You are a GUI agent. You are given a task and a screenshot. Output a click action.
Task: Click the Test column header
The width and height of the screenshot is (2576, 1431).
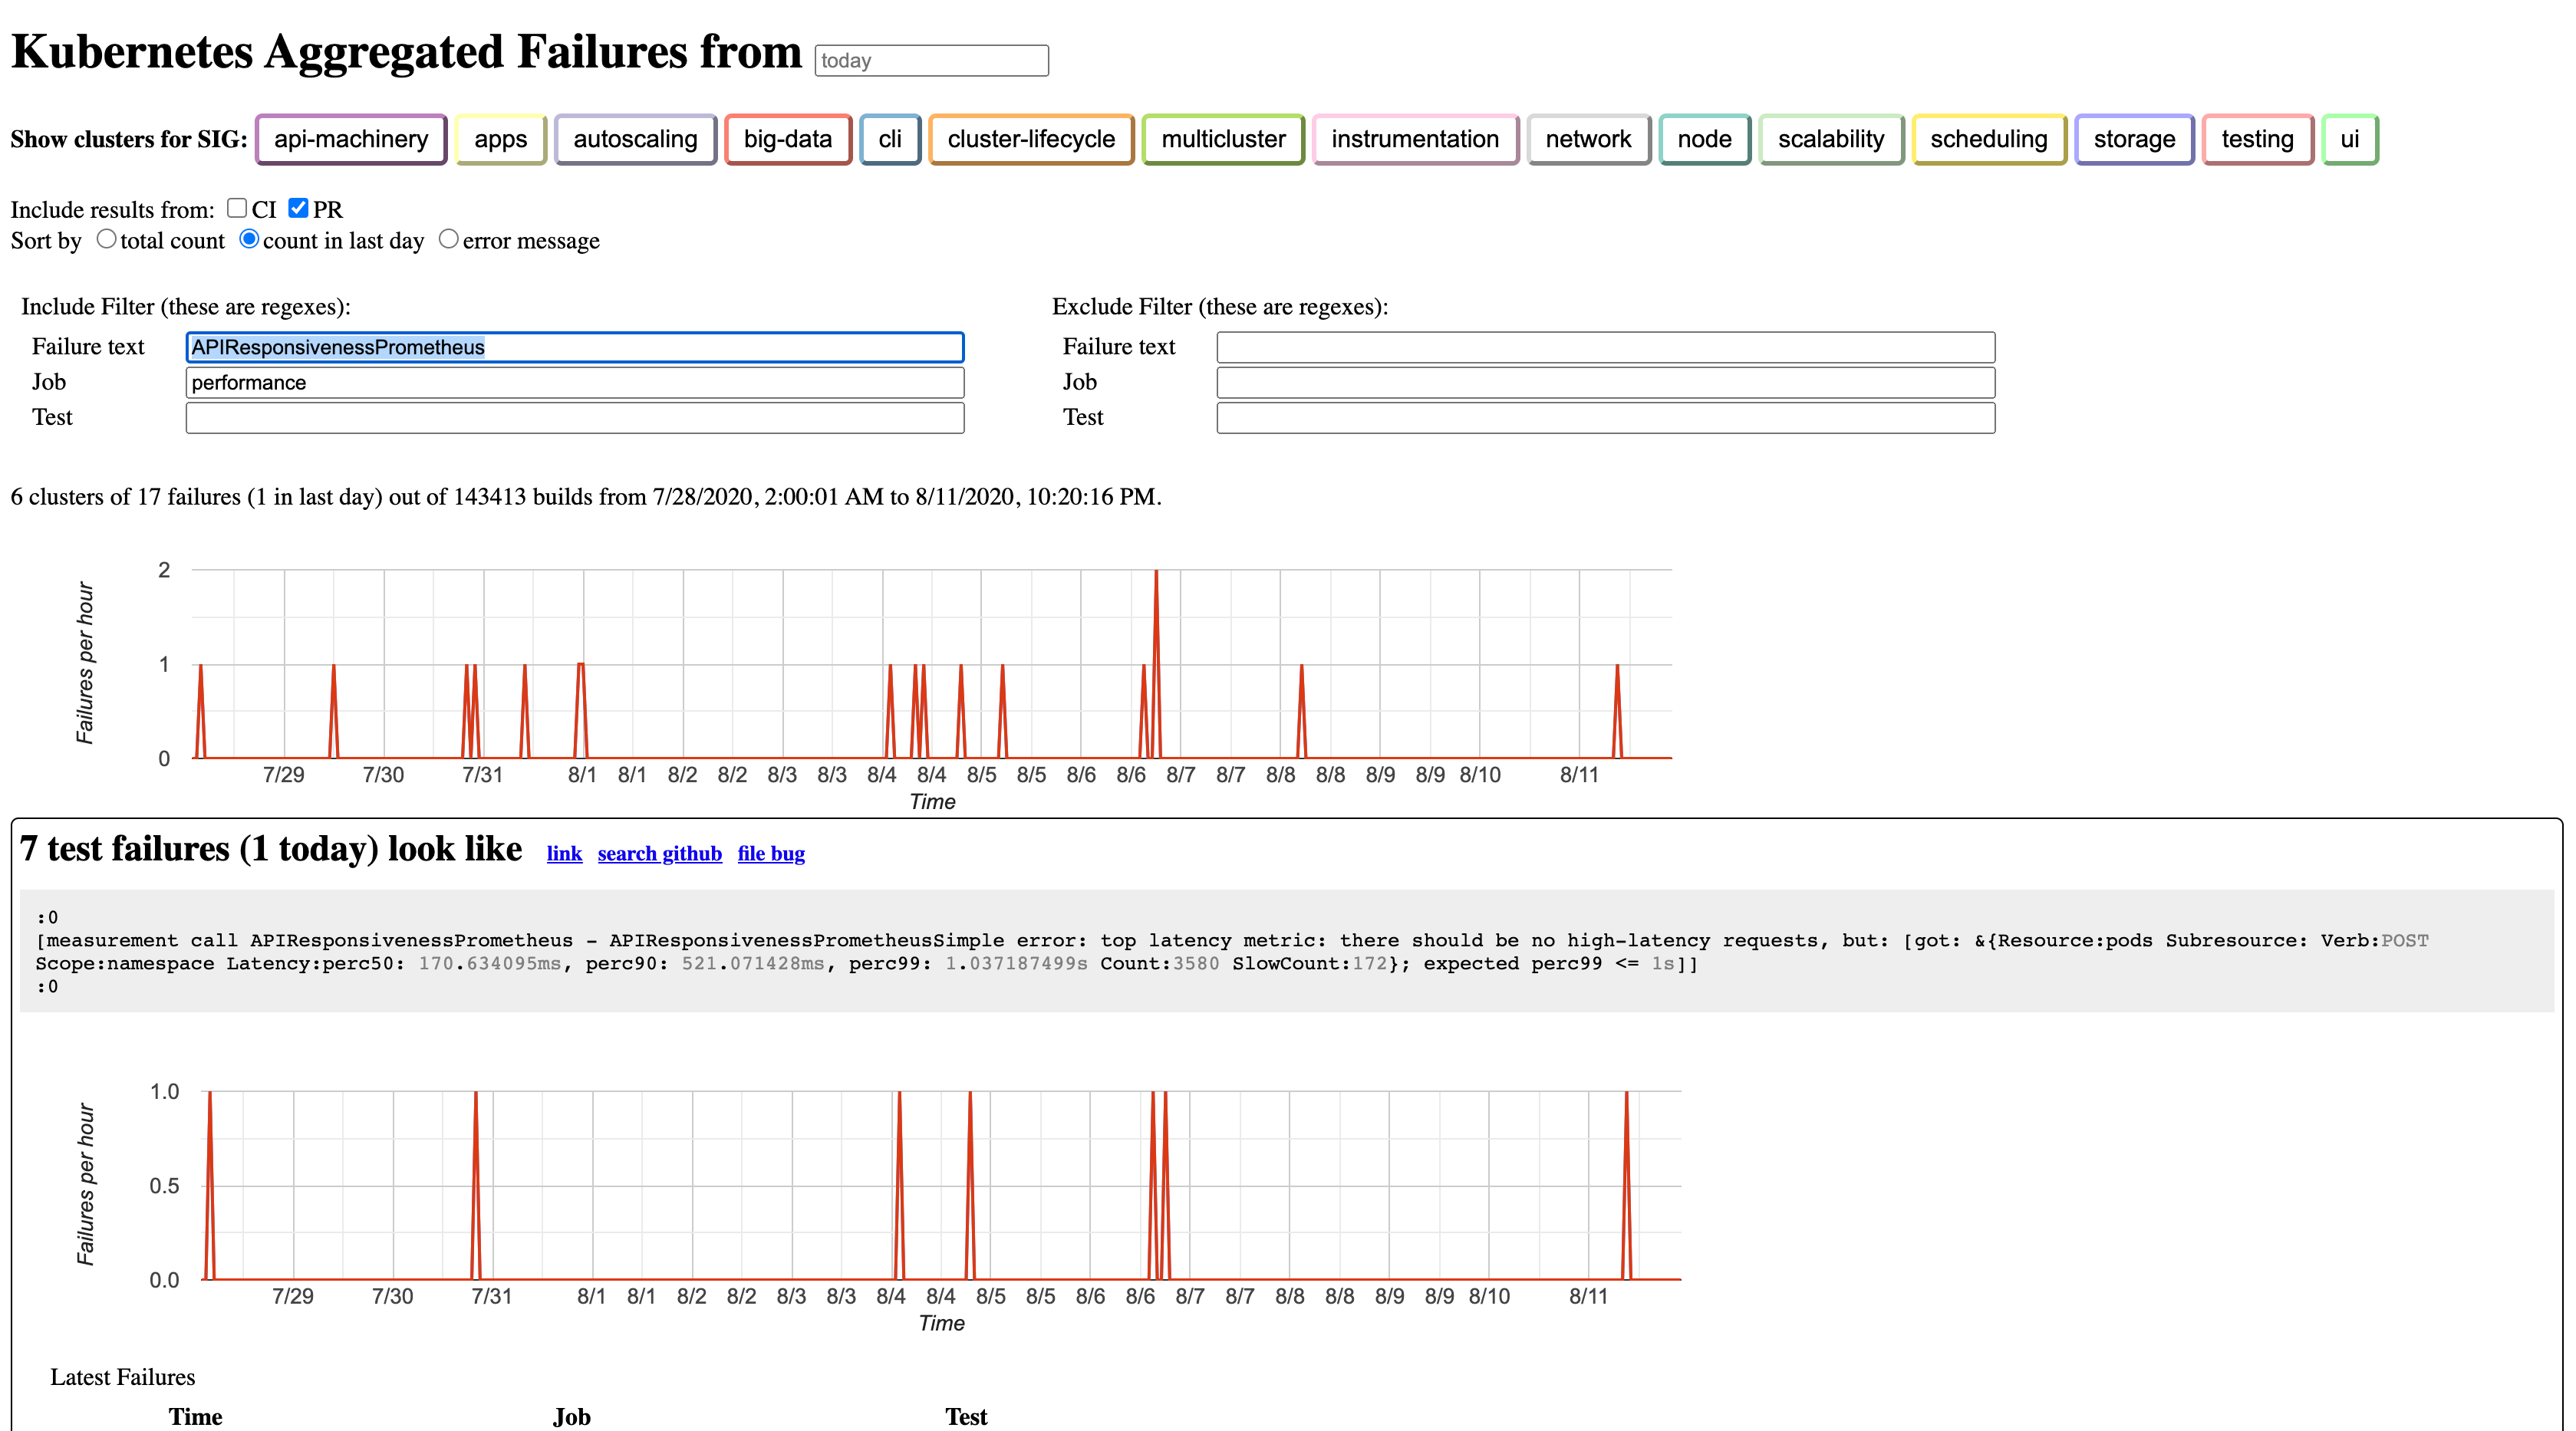(x=966, y=1416)
